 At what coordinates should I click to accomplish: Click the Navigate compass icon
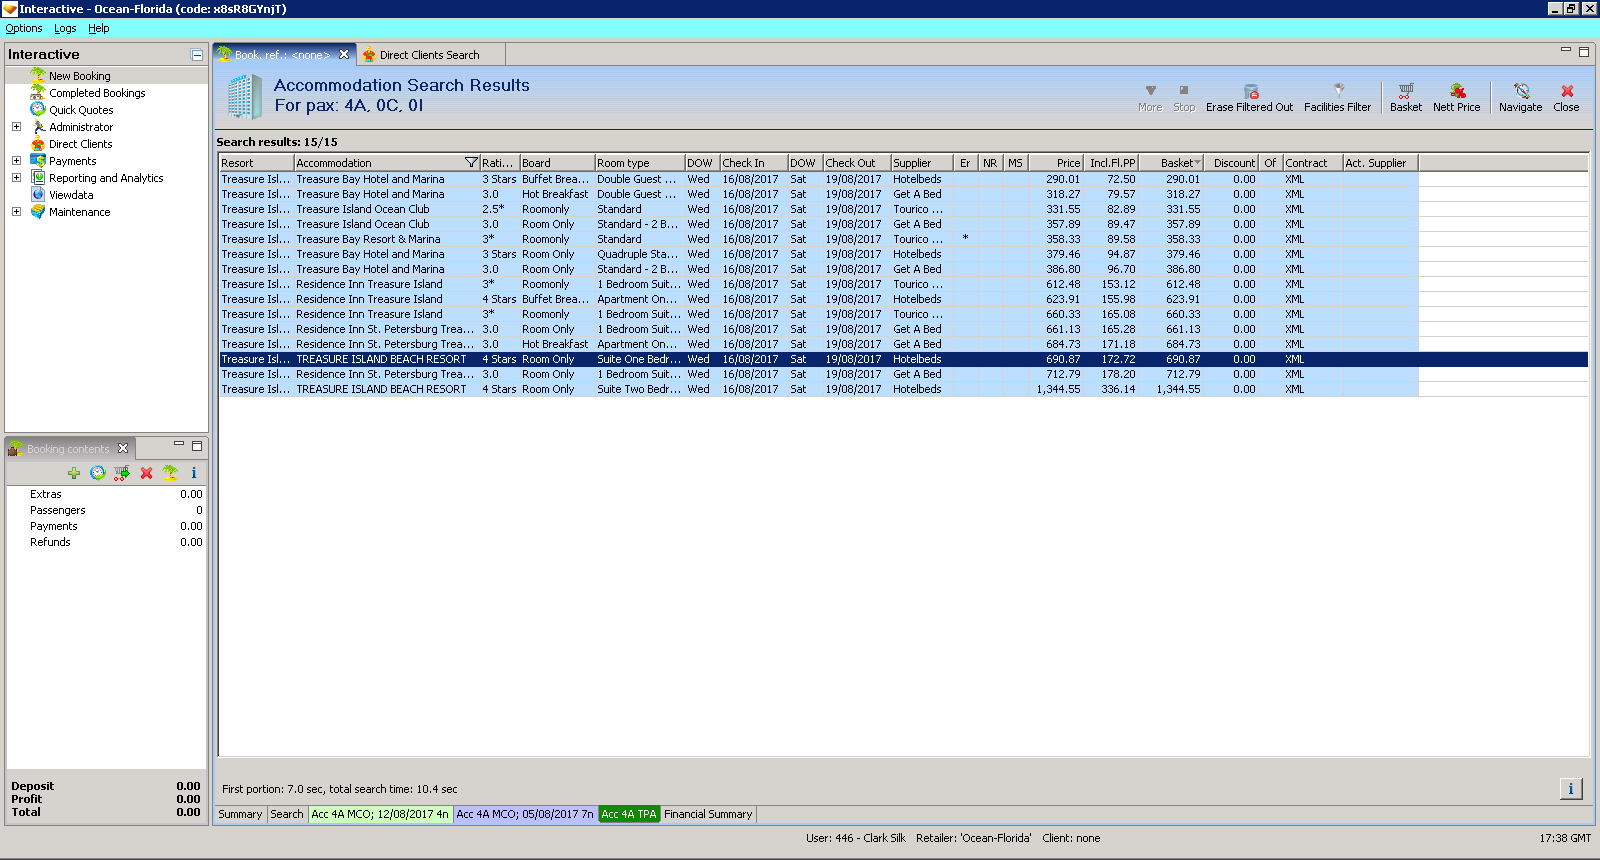coord(1521,91)
